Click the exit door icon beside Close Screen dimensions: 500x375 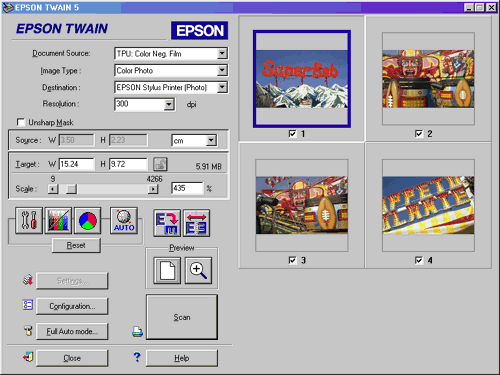tap(28, 357)
